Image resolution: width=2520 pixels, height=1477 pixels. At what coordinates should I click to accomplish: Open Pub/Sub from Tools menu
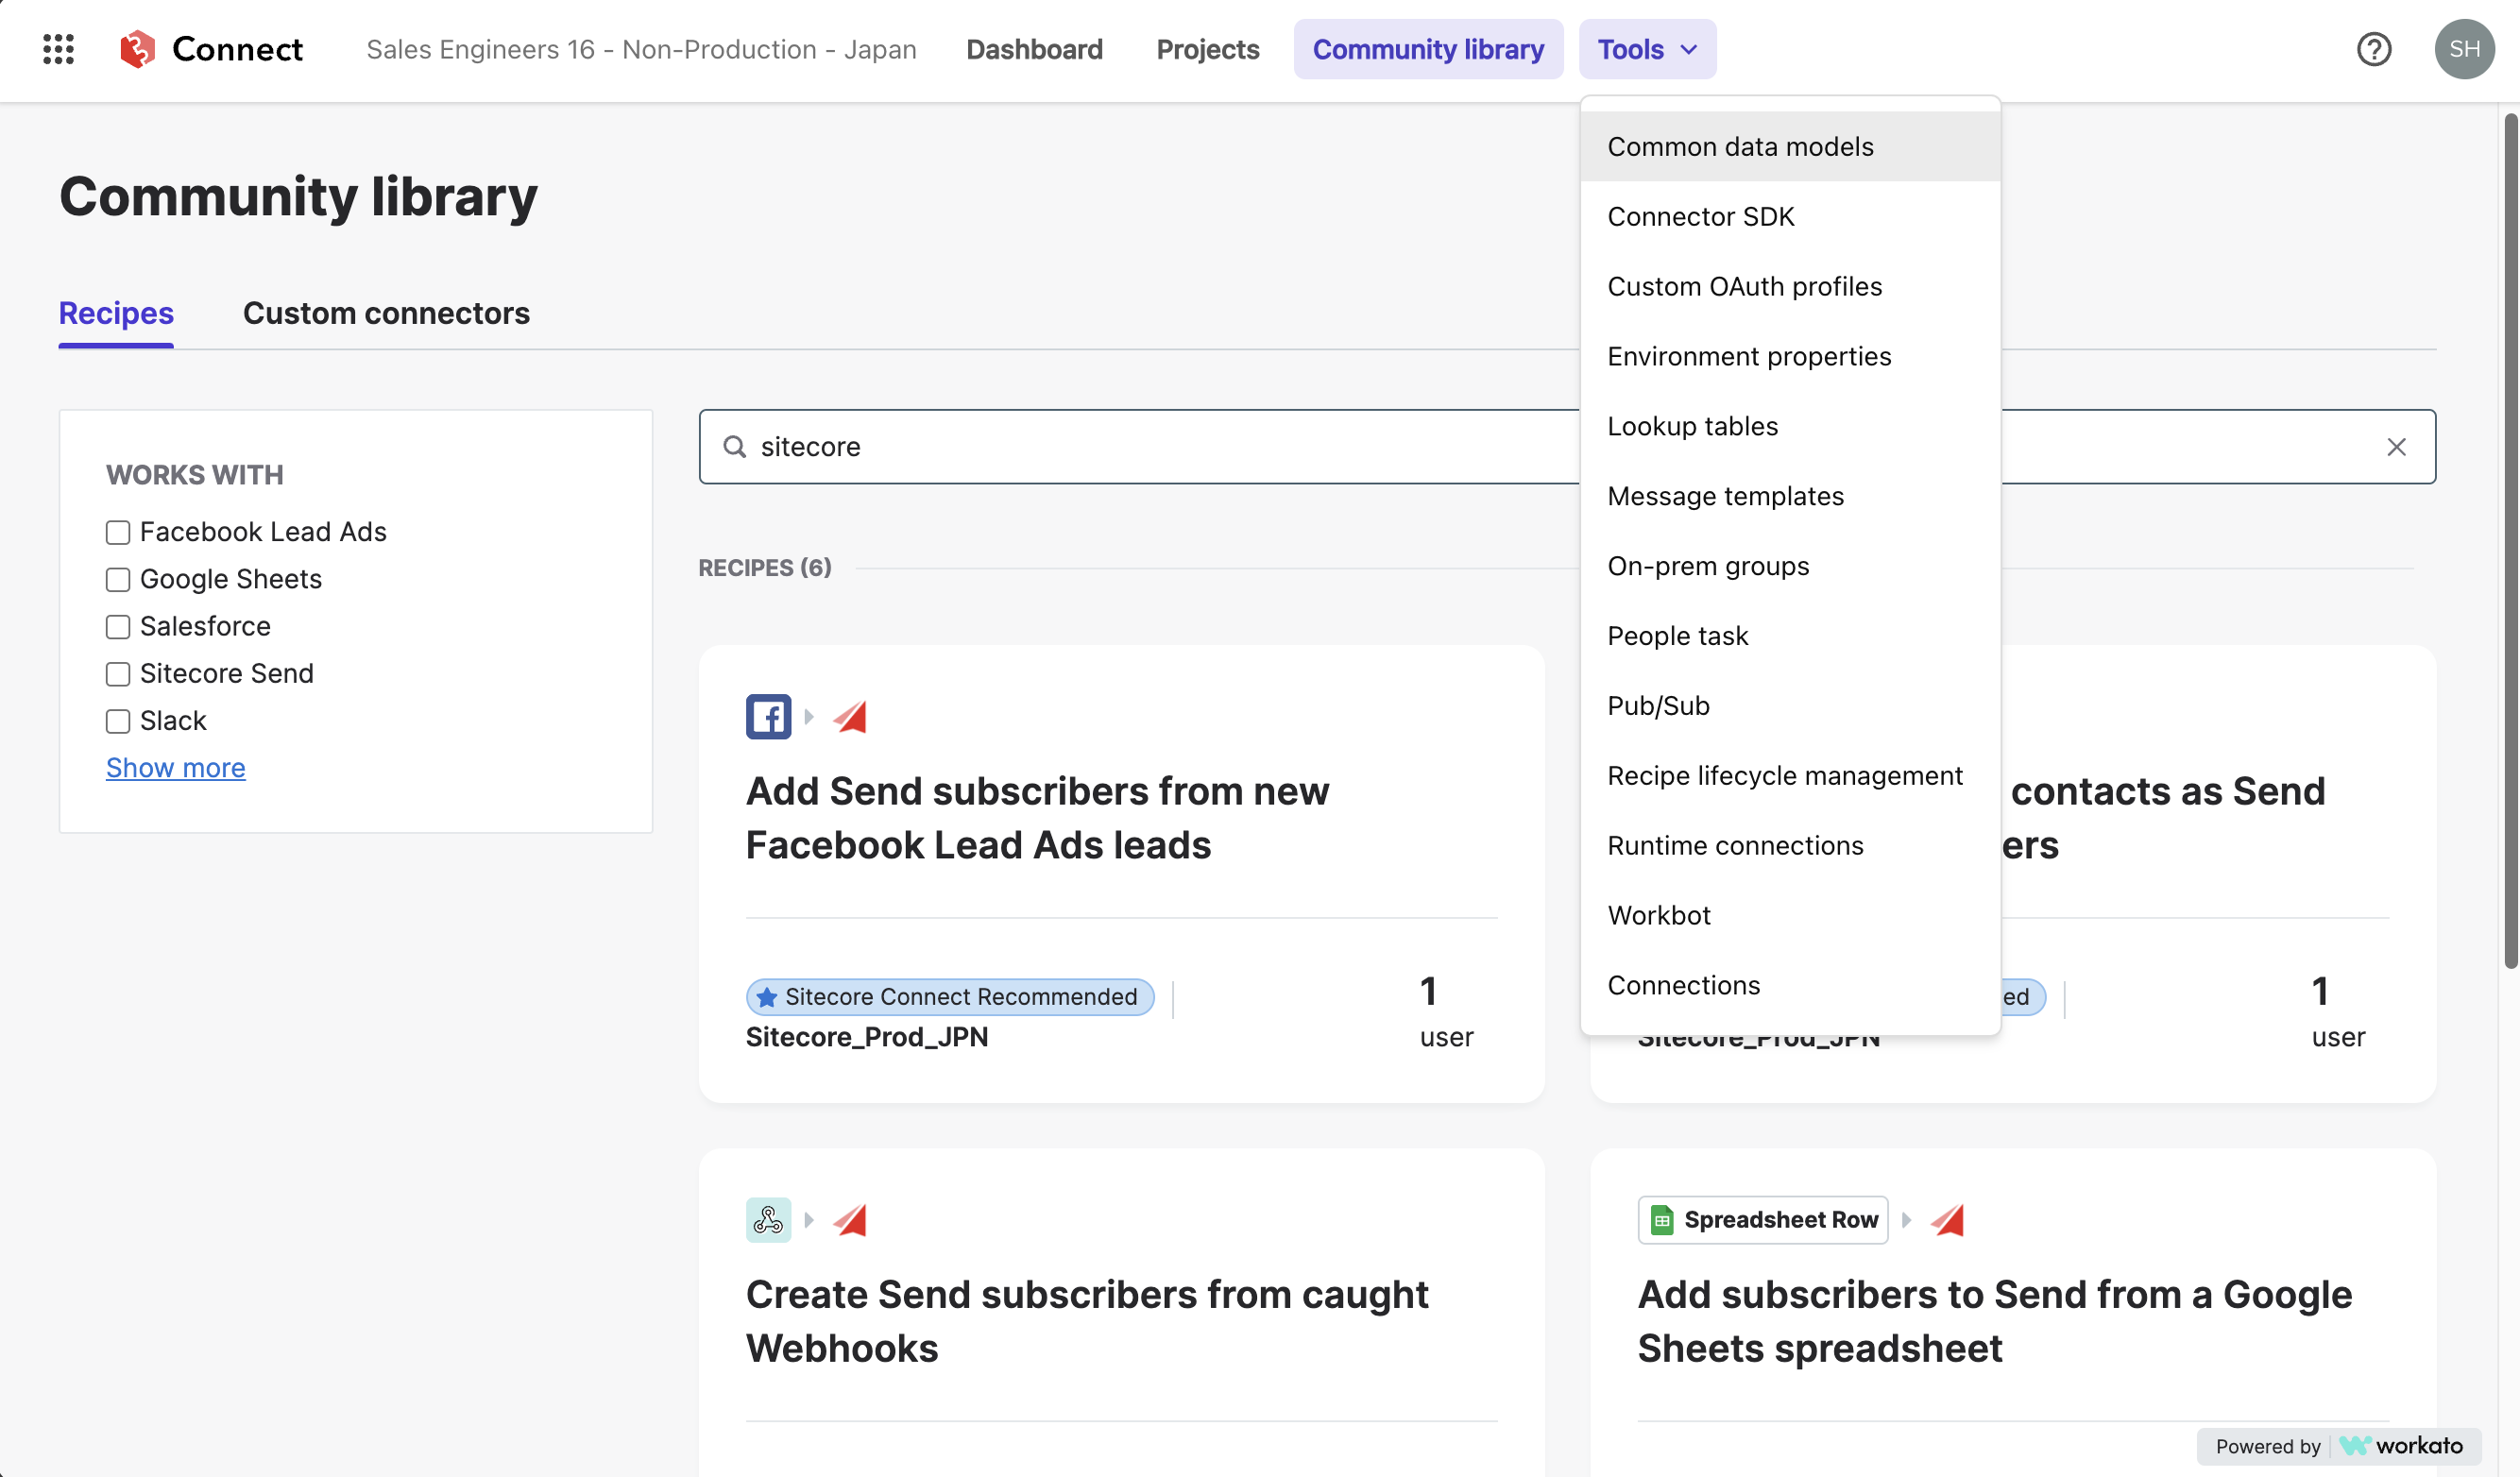pyautogui.click(x=1789, y=706)
